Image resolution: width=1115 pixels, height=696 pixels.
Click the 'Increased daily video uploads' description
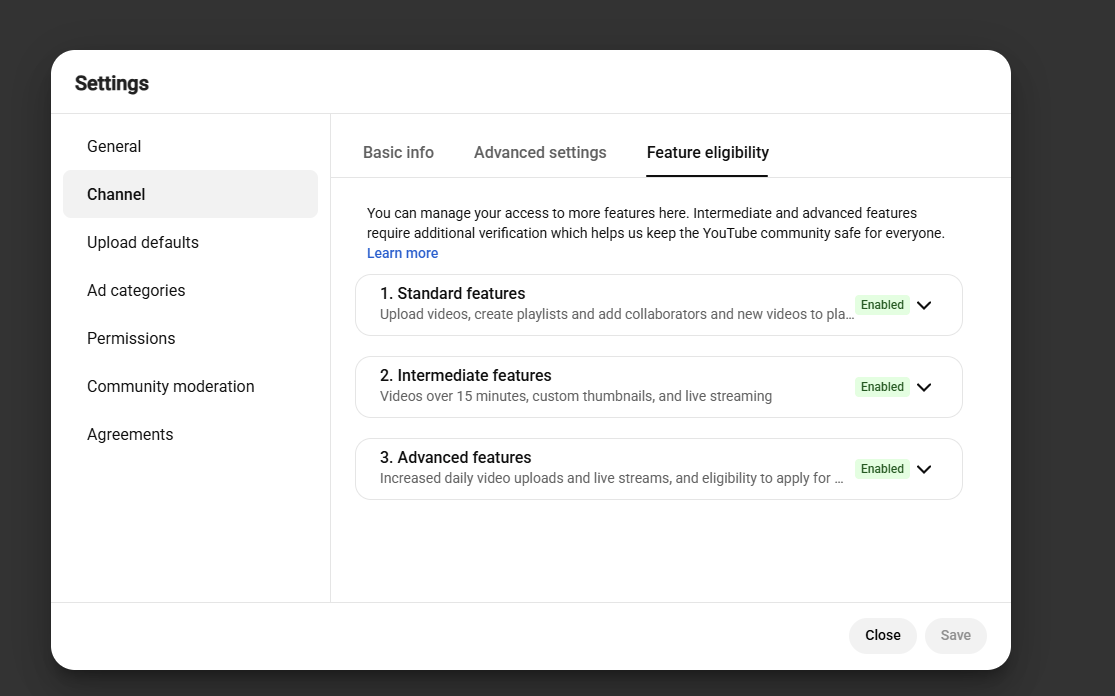point(612,478)
